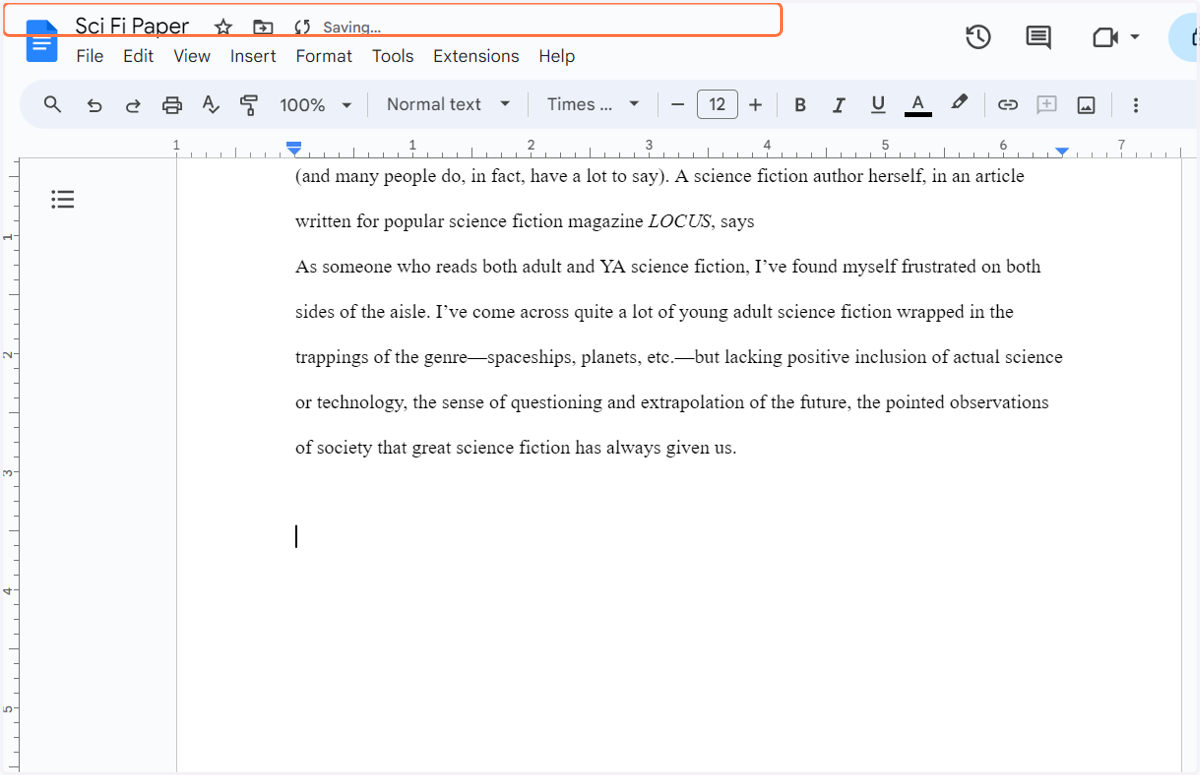
Task: Increase the font size
Action: pyautogui.click(x=755, y=104)
